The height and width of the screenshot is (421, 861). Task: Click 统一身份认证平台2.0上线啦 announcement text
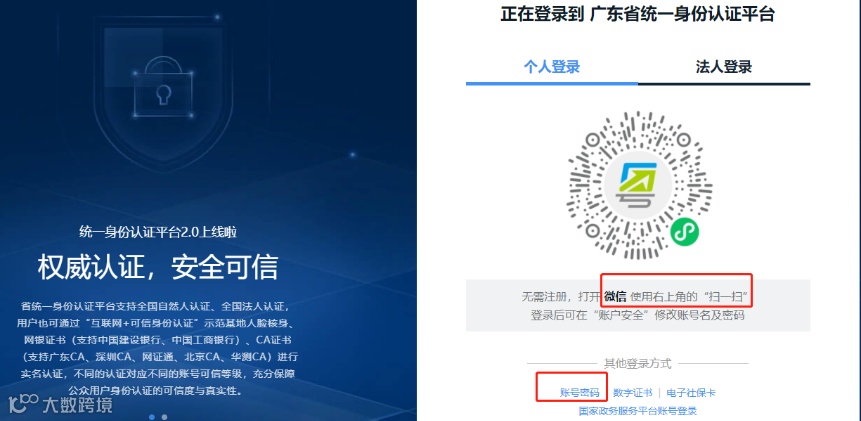pos(158,232)
